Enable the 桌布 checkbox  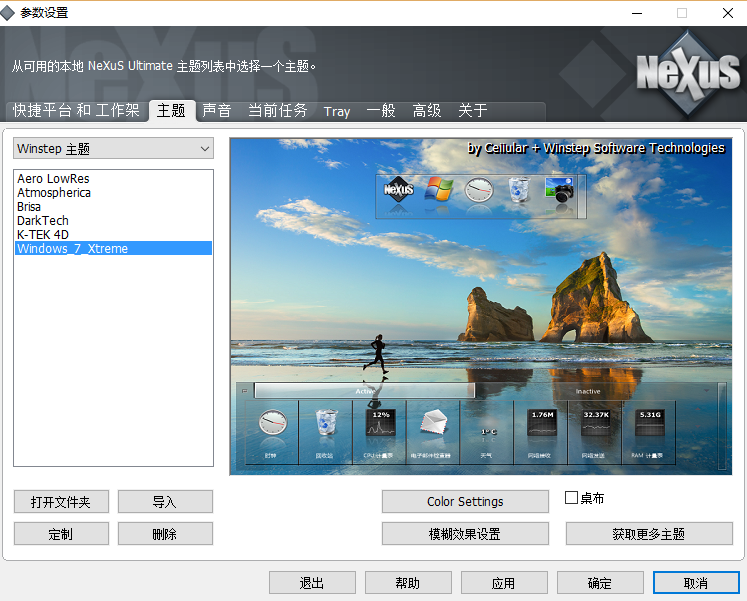click(571, 498)
